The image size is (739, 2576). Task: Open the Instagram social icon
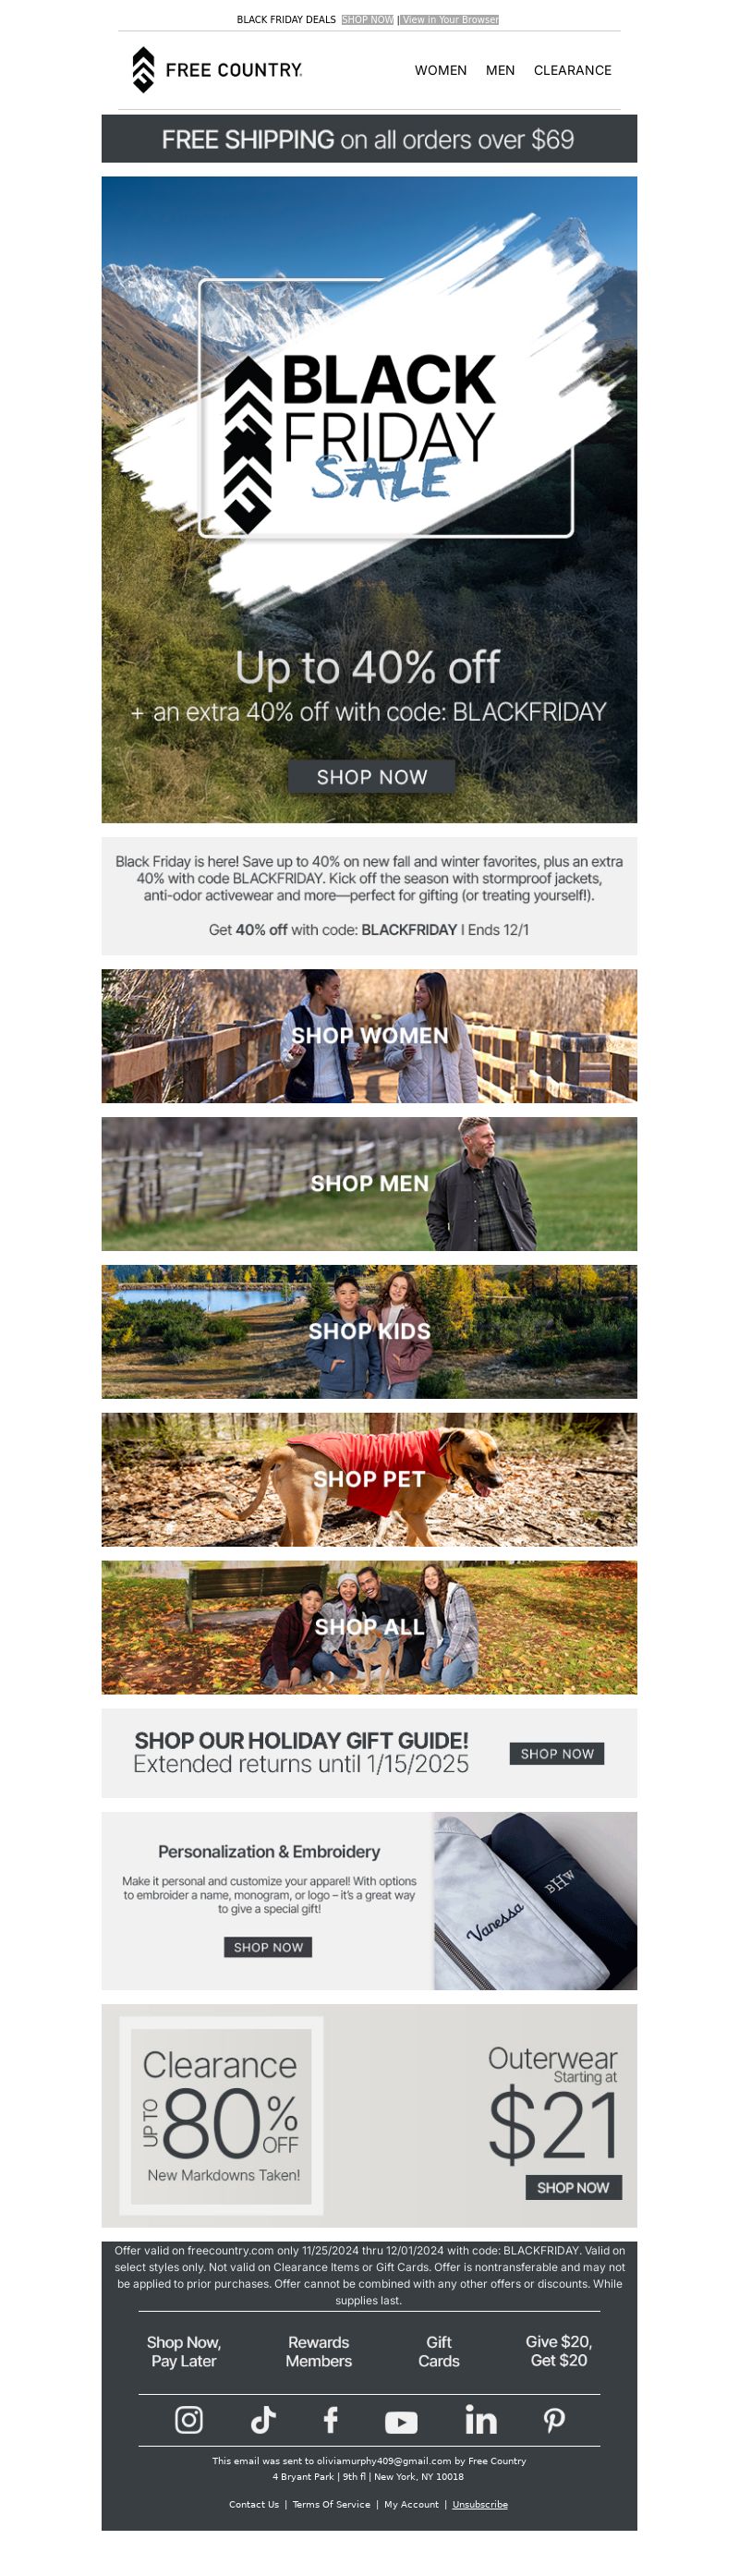point(189,2419)
